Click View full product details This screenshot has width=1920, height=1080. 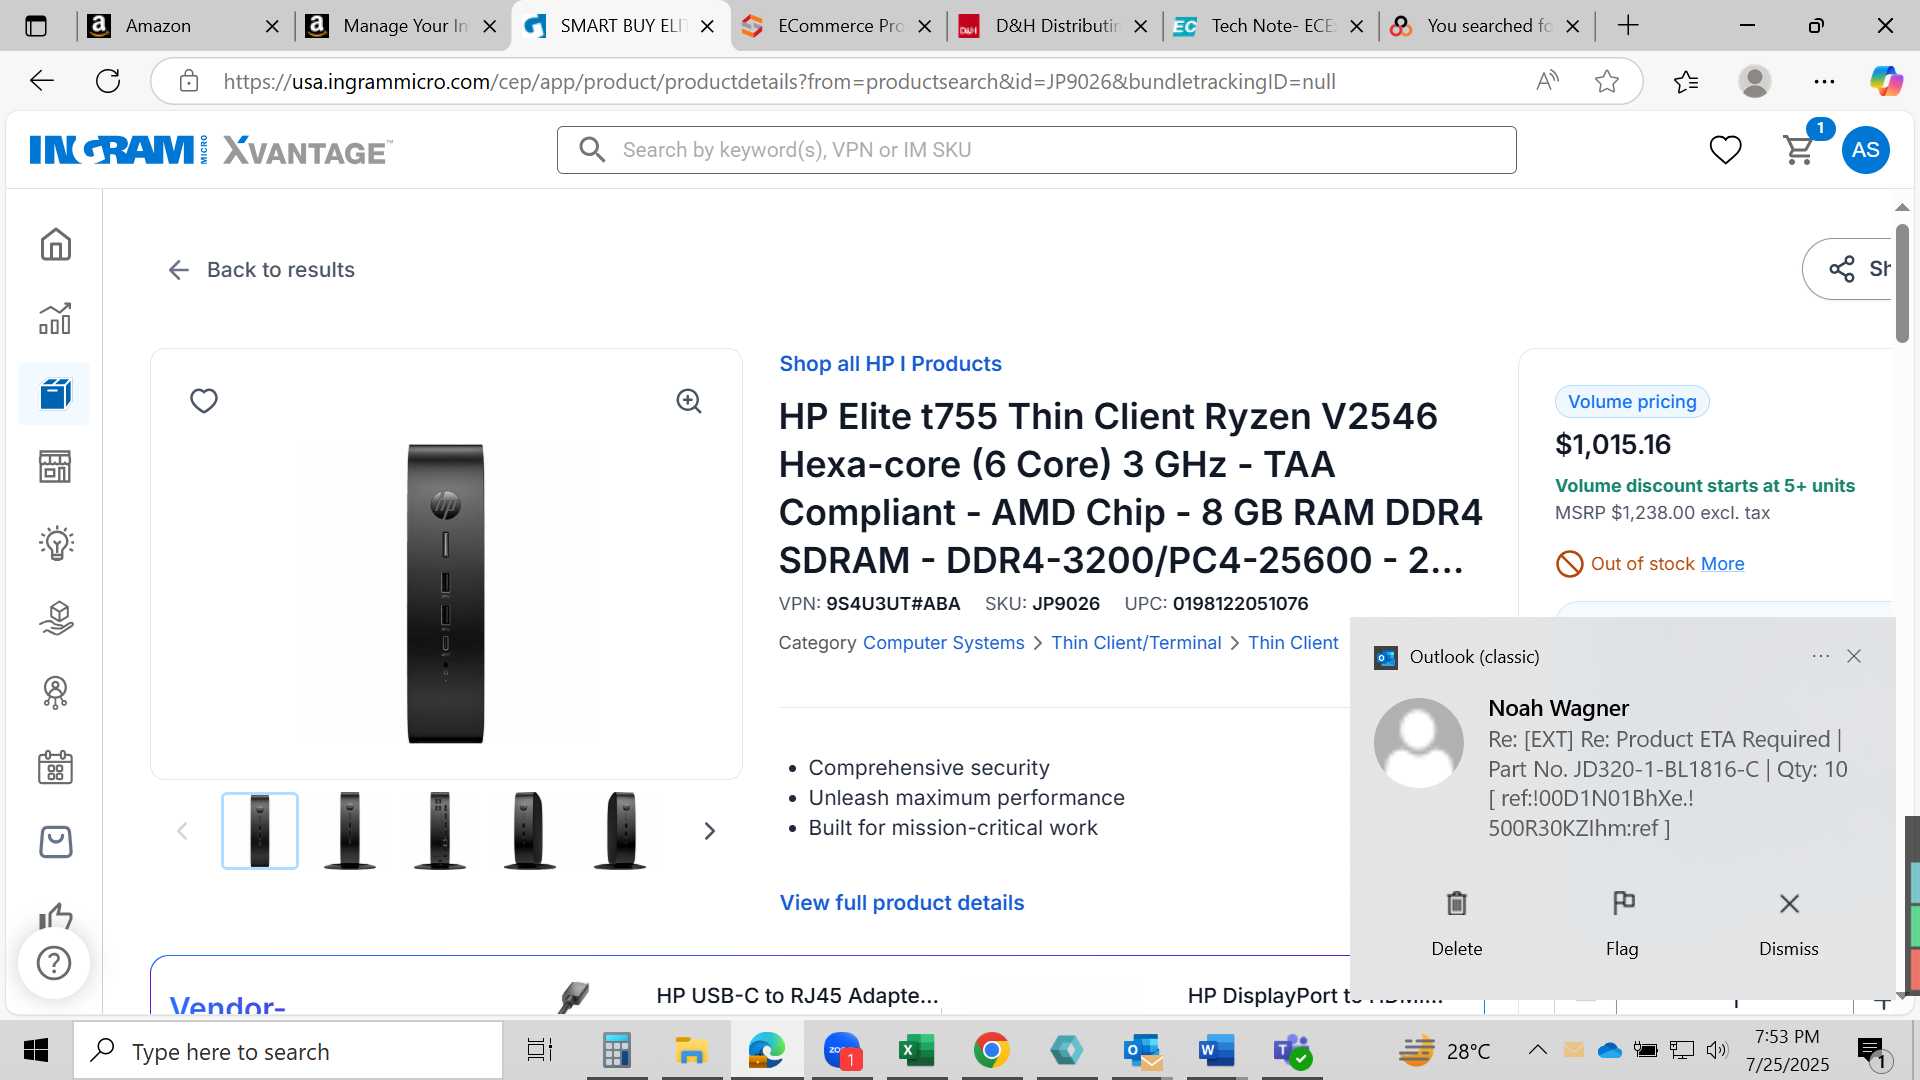pyautogui.click(x=902, y=903)
